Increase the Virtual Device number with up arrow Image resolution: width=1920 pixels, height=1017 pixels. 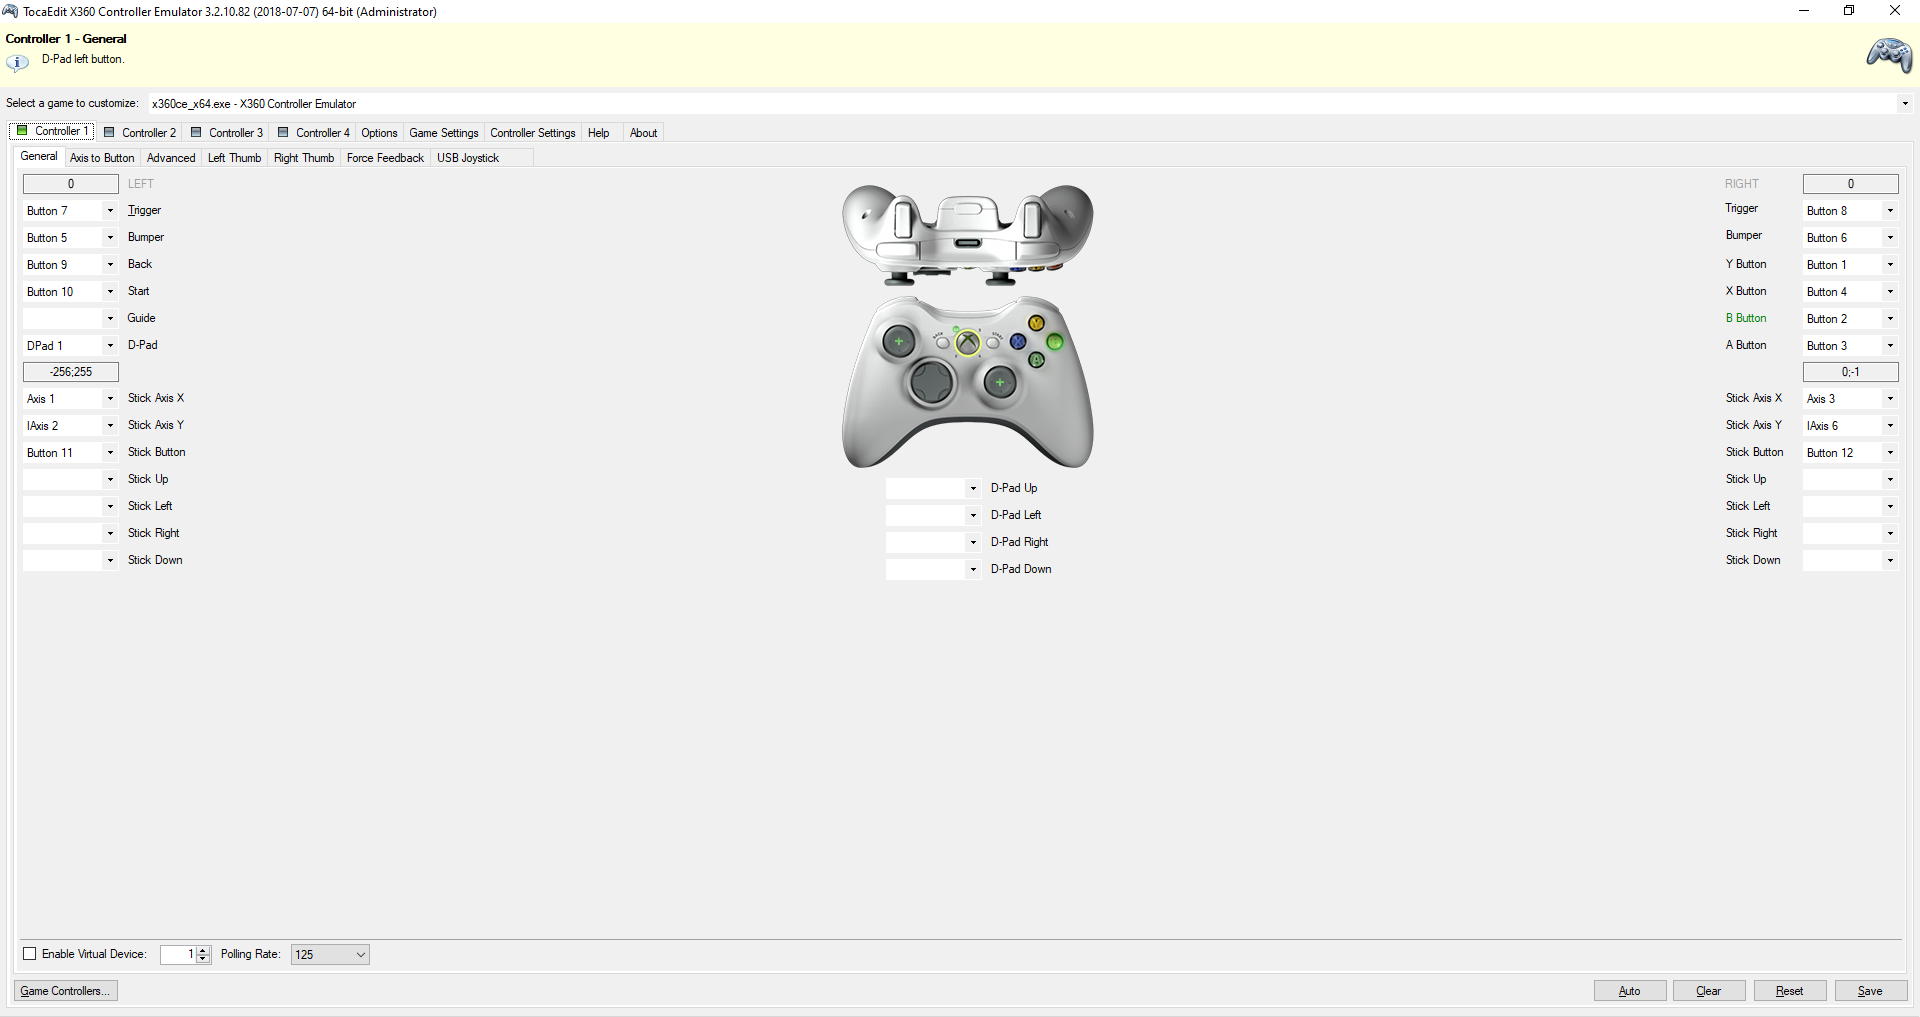tap(204, 950)
